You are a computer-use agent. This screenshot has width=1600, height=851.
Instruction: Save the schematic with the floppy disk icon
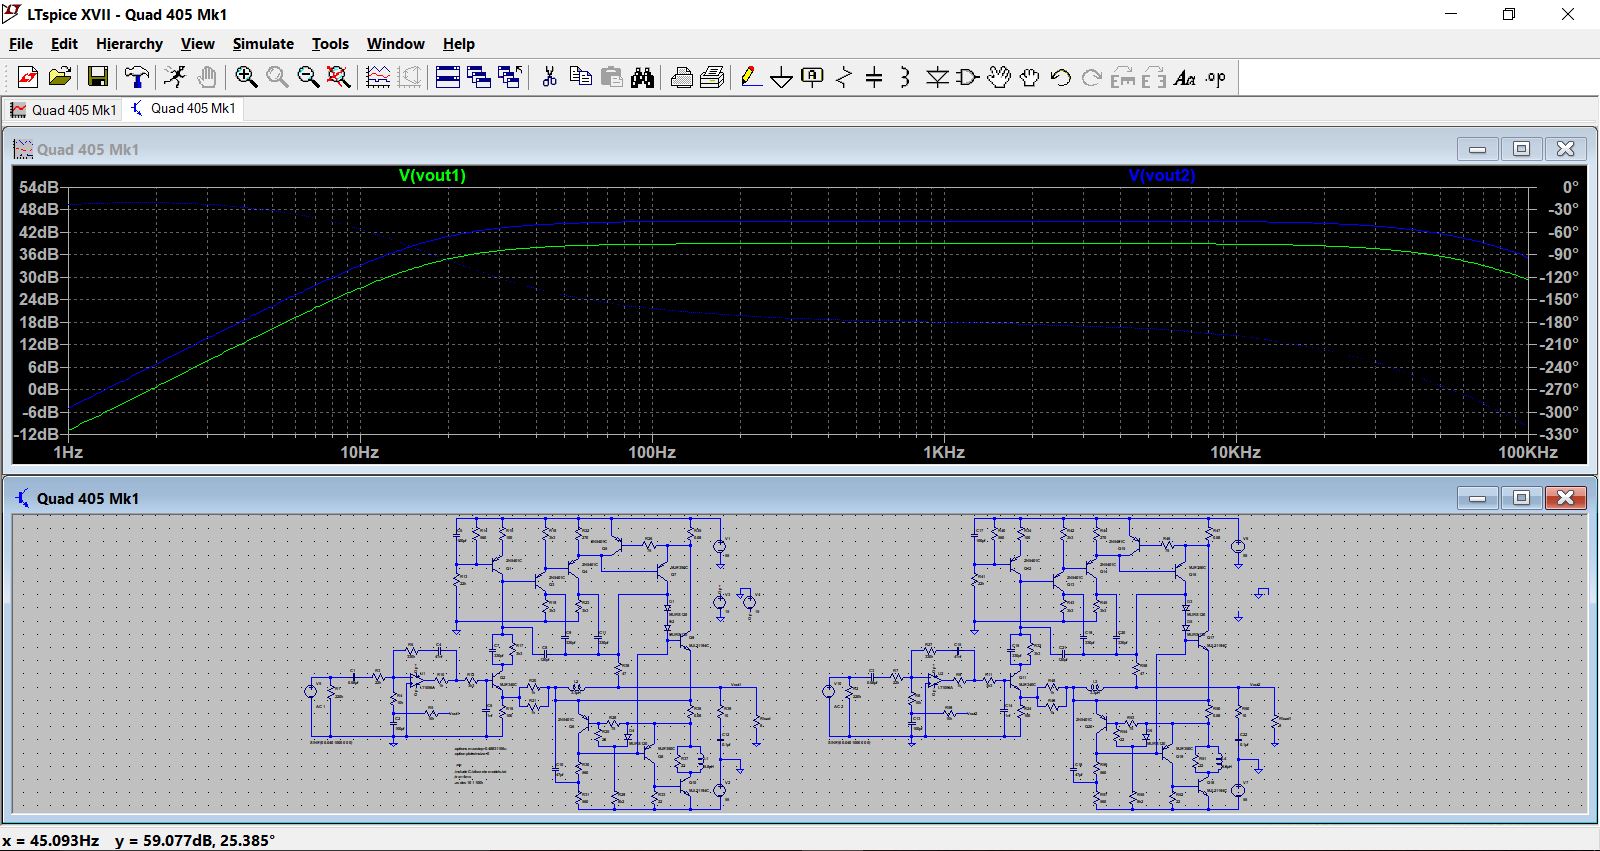pos(98,77)
